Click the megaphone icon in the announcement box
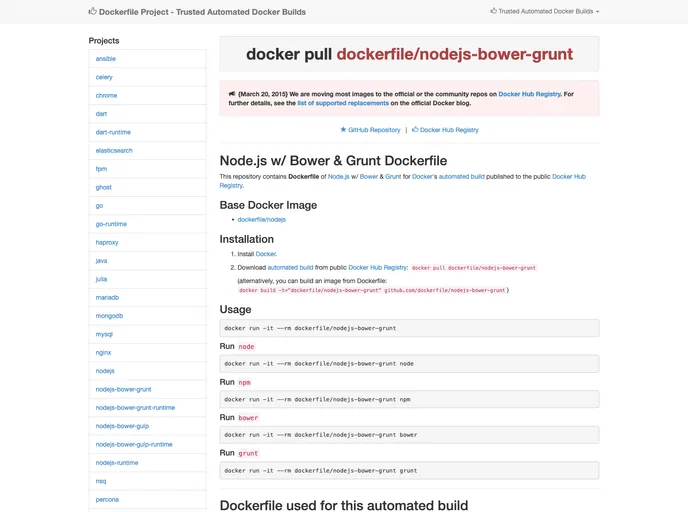Viewport: 688px width, 512px height. (x=232, y=94)
